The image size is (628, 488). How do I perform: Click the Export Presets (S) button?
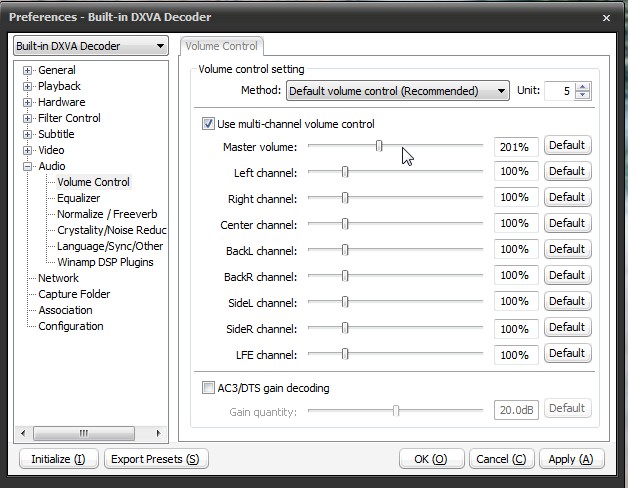click(156, 459)
